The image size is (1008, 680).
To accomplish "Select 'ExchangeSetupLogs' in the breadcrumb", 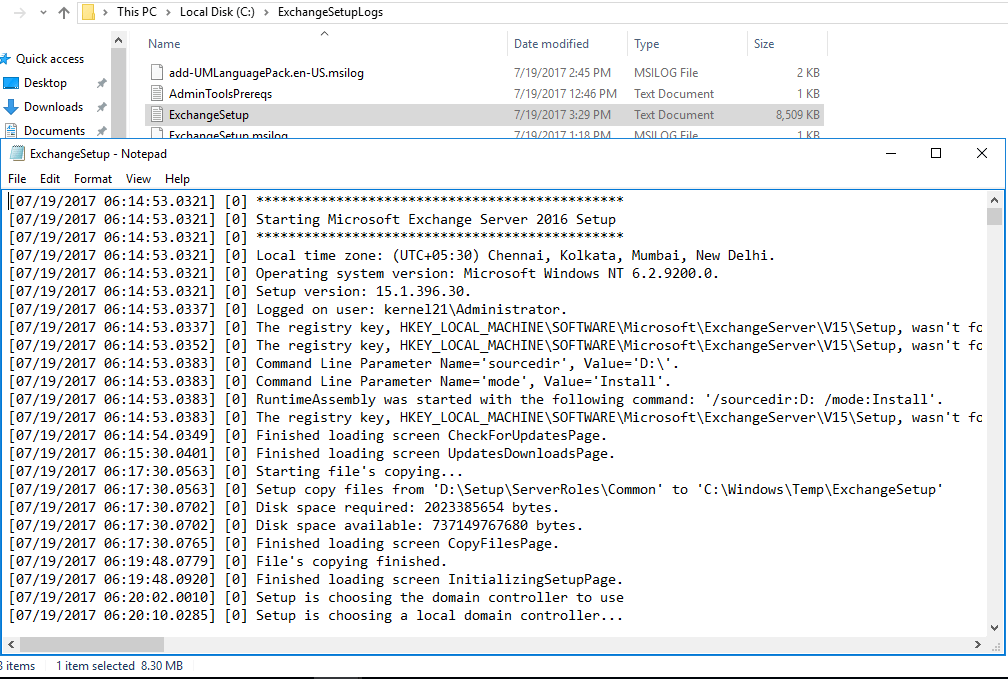I will [x=330, y=12].
